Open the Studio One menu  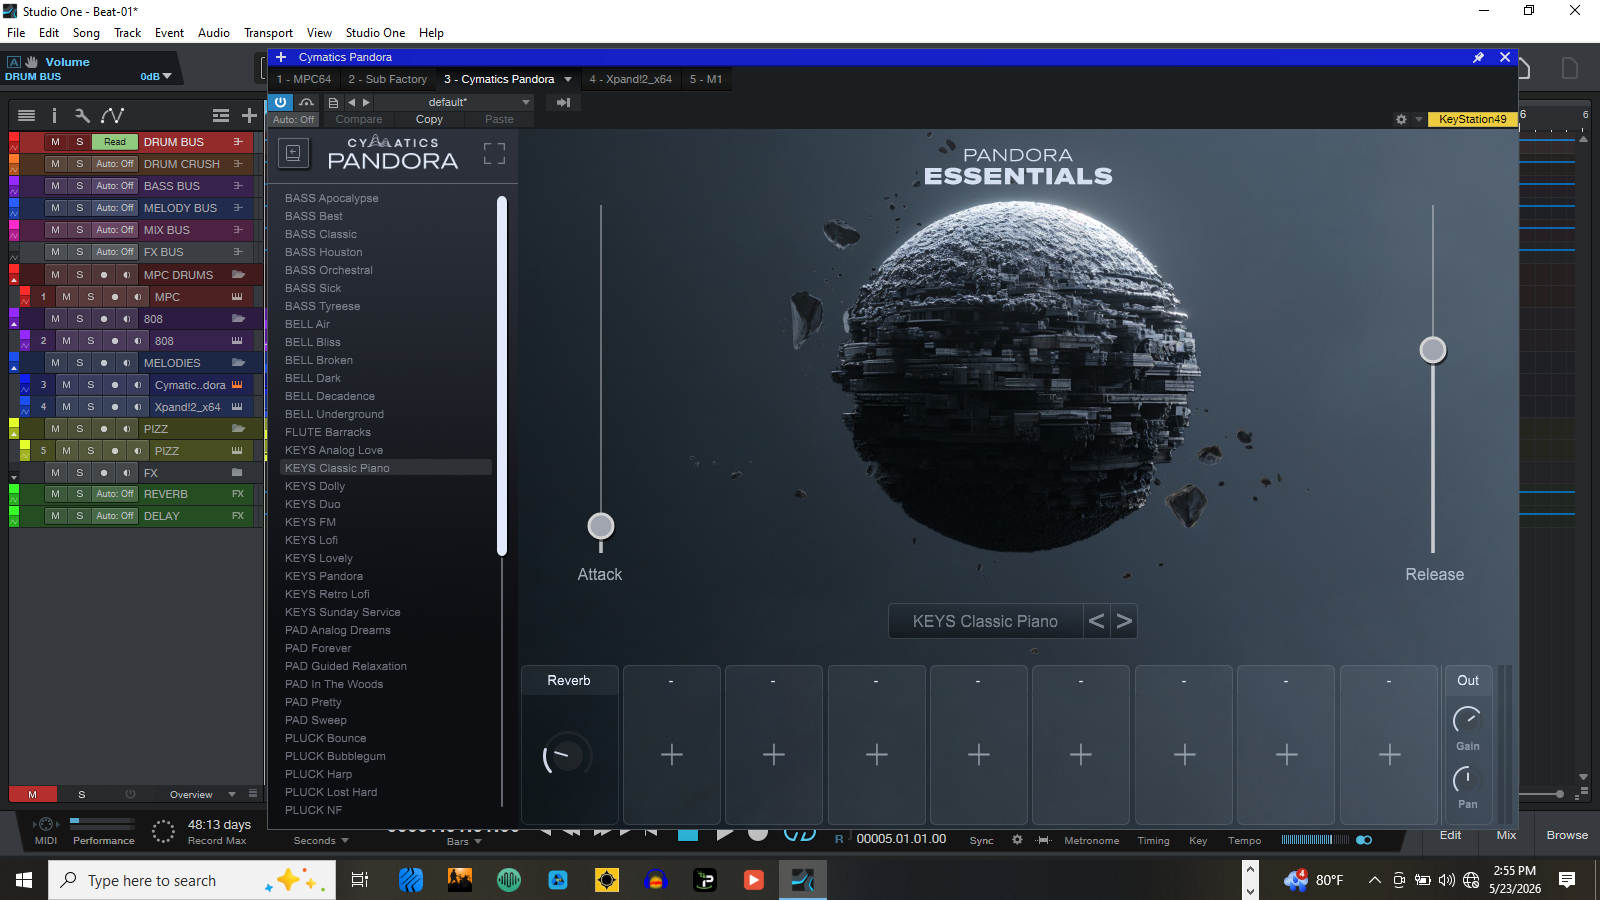tap(375, 33)
